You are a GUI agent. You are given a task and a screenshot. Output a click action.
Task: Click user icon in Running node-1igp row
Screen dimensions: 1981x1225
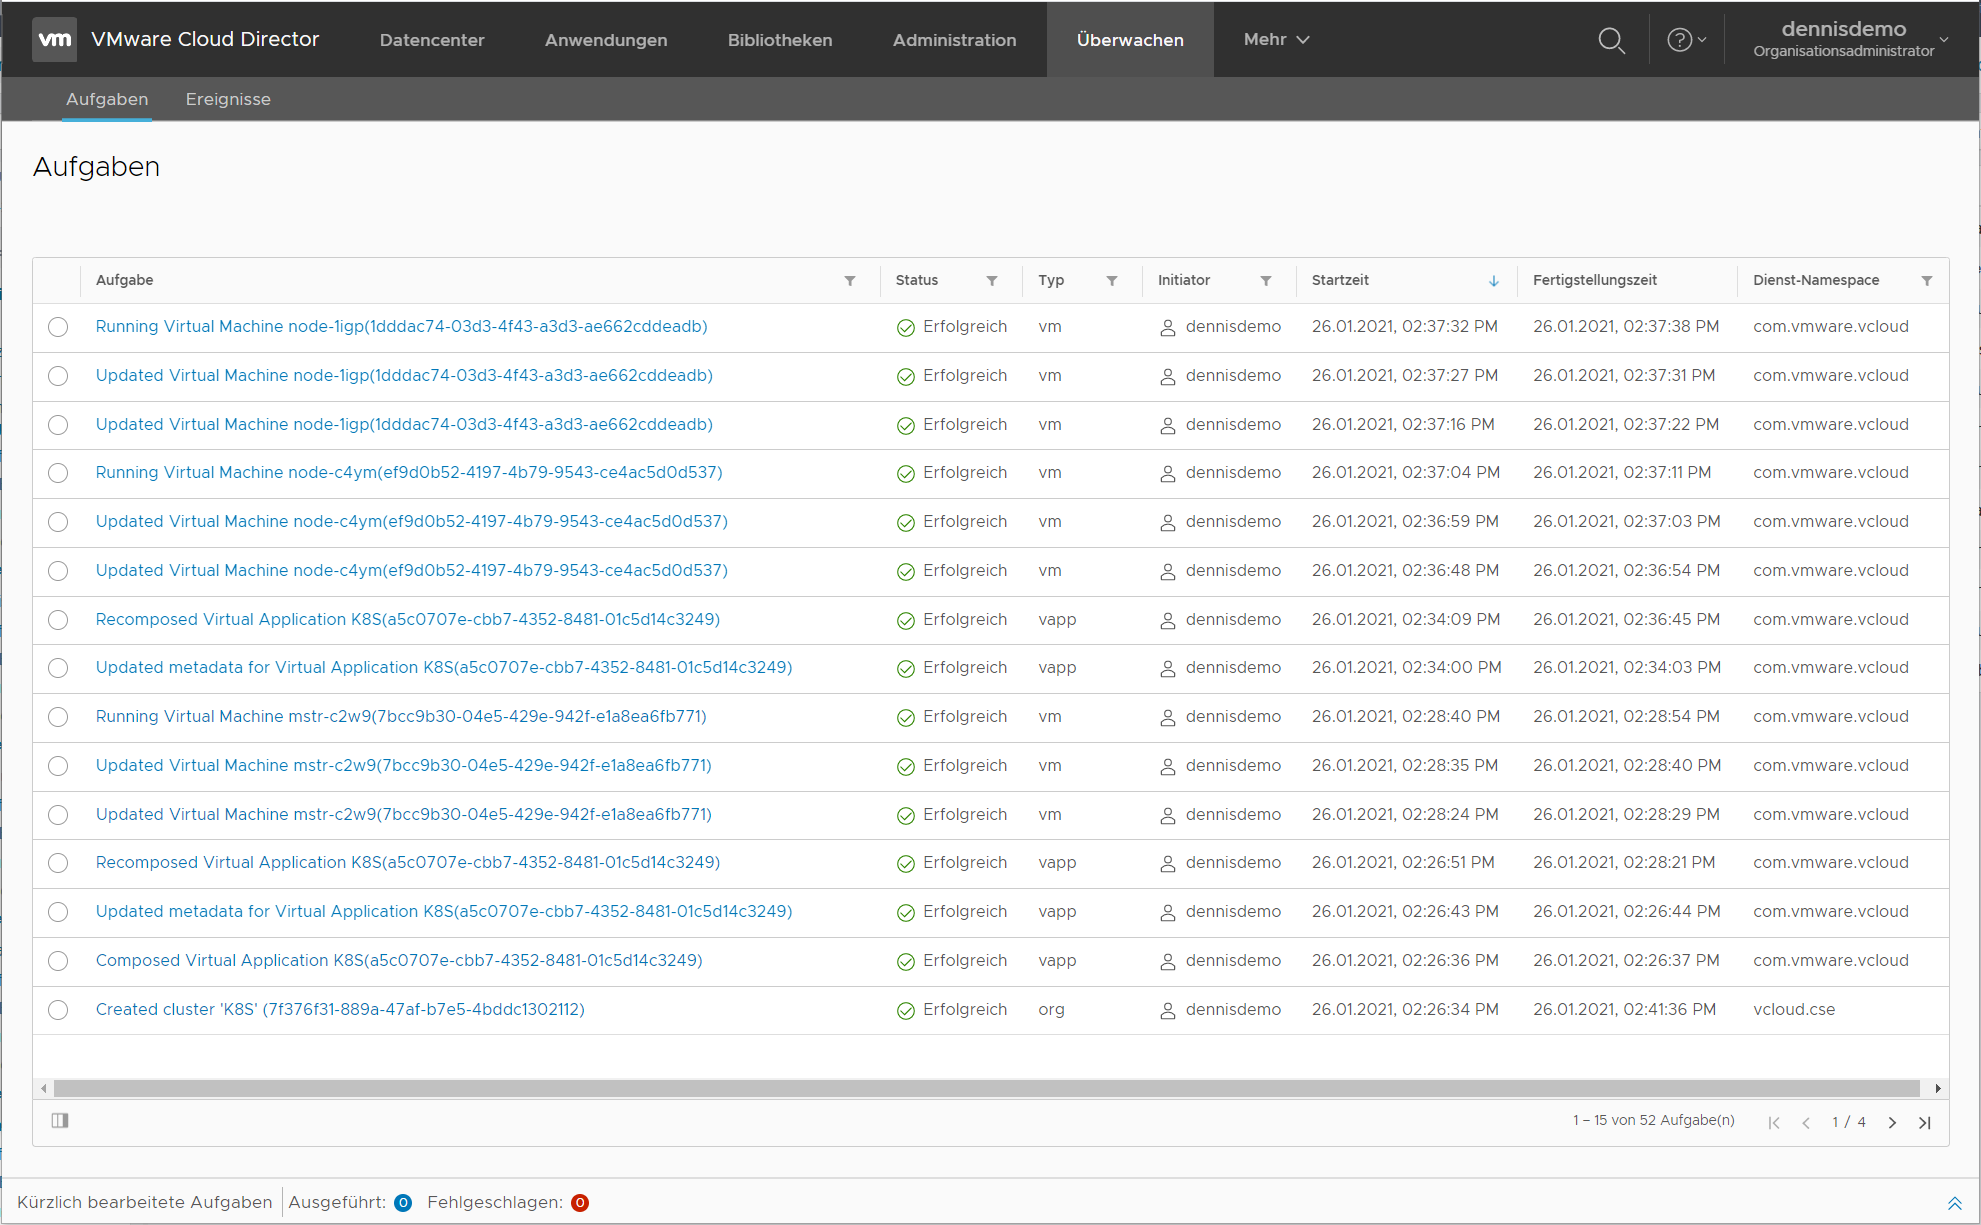pos(1167,328)
